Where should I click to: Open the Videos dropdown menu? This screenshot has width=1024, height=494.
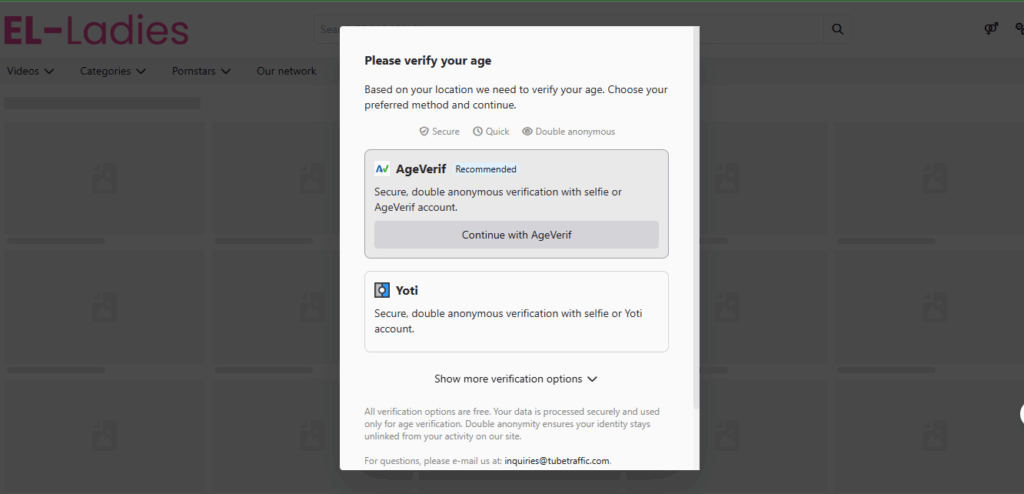[31, 71]
